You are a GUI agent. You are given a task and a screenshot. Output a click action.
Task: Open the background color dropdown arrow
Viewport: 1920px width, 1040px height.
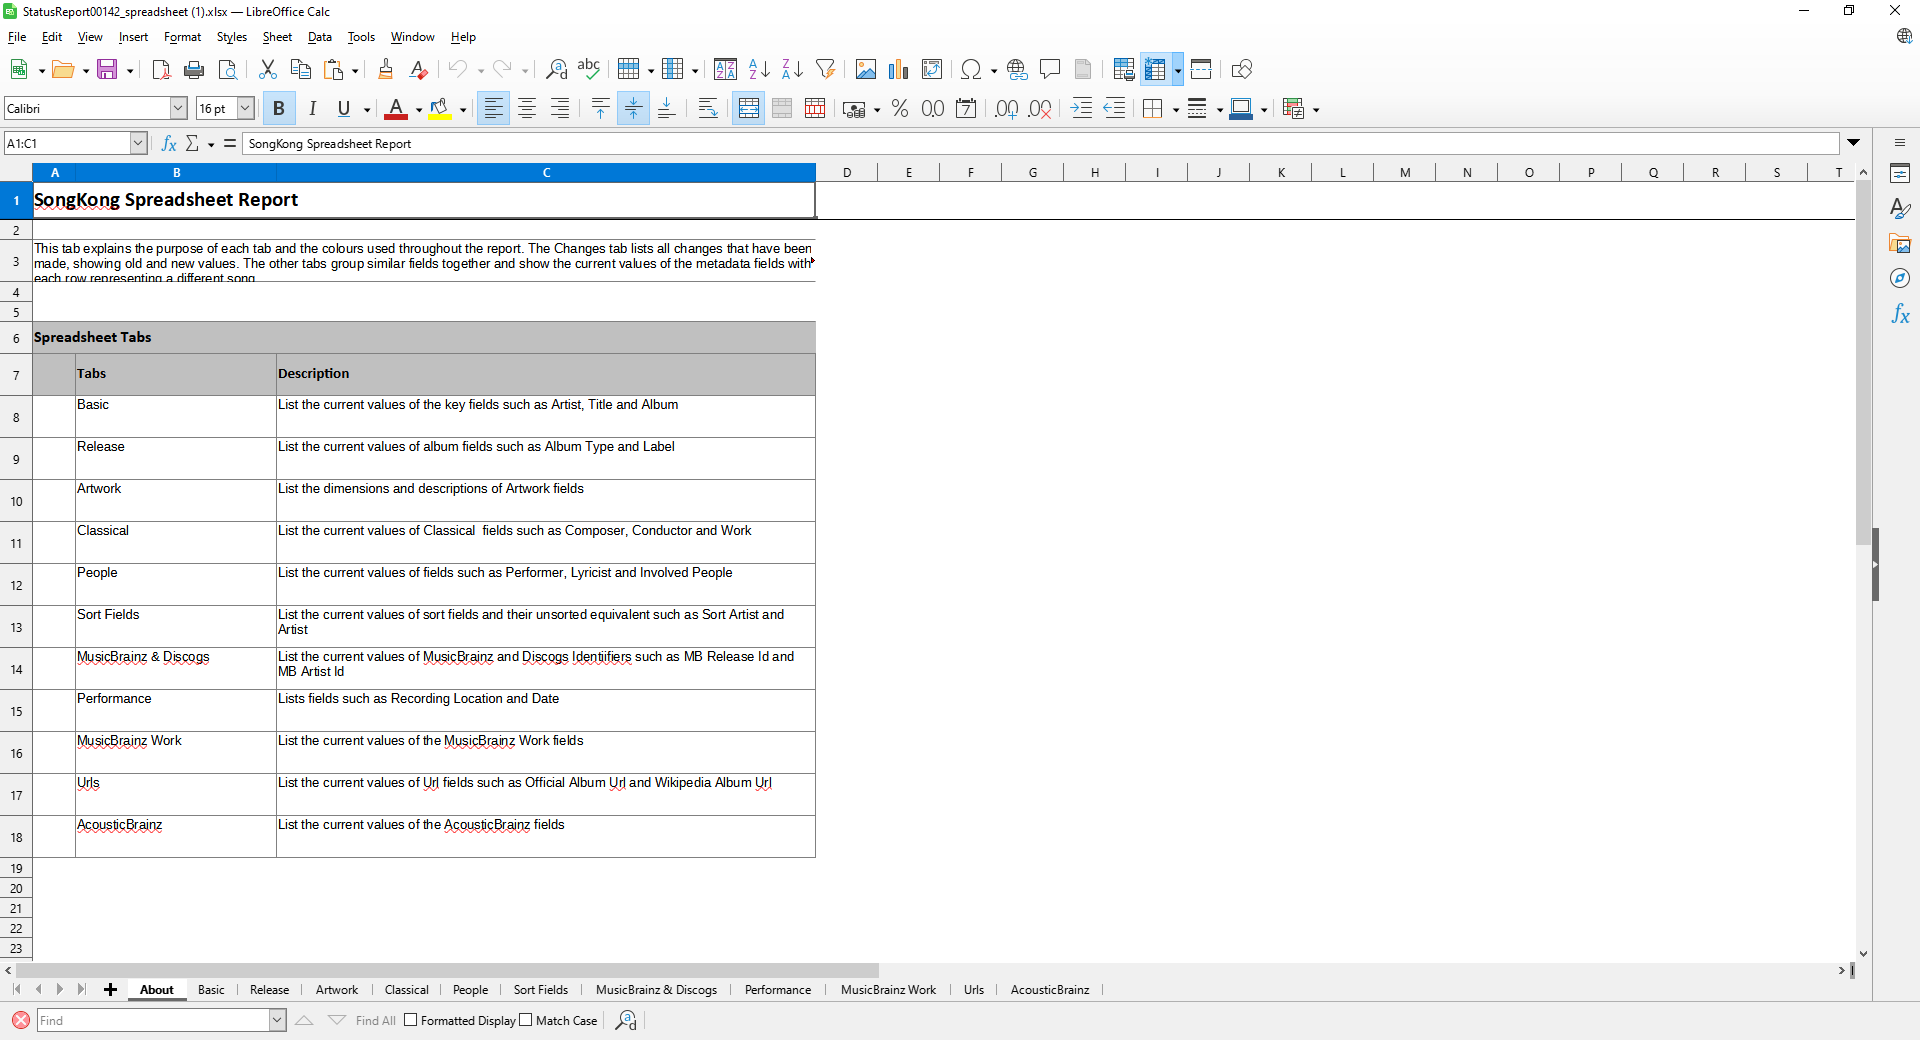(x=462, y=109)
